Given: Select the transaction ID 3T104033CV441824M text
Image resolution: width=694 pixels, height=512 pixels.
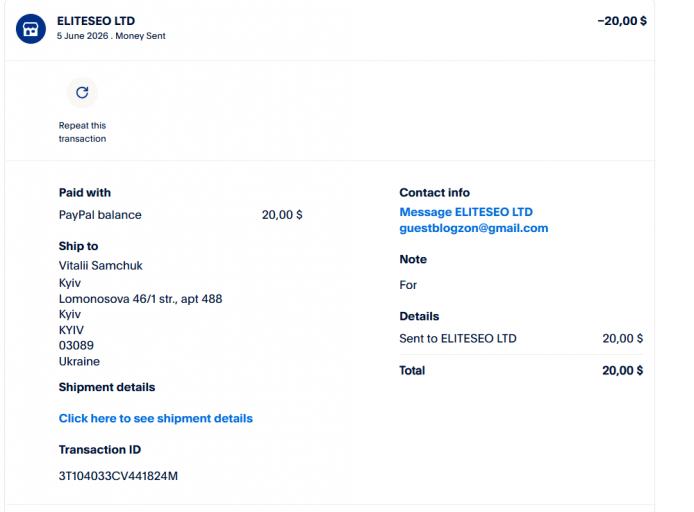Looking at the screenshot, I should pyautogui.click(x=118, y=476).
